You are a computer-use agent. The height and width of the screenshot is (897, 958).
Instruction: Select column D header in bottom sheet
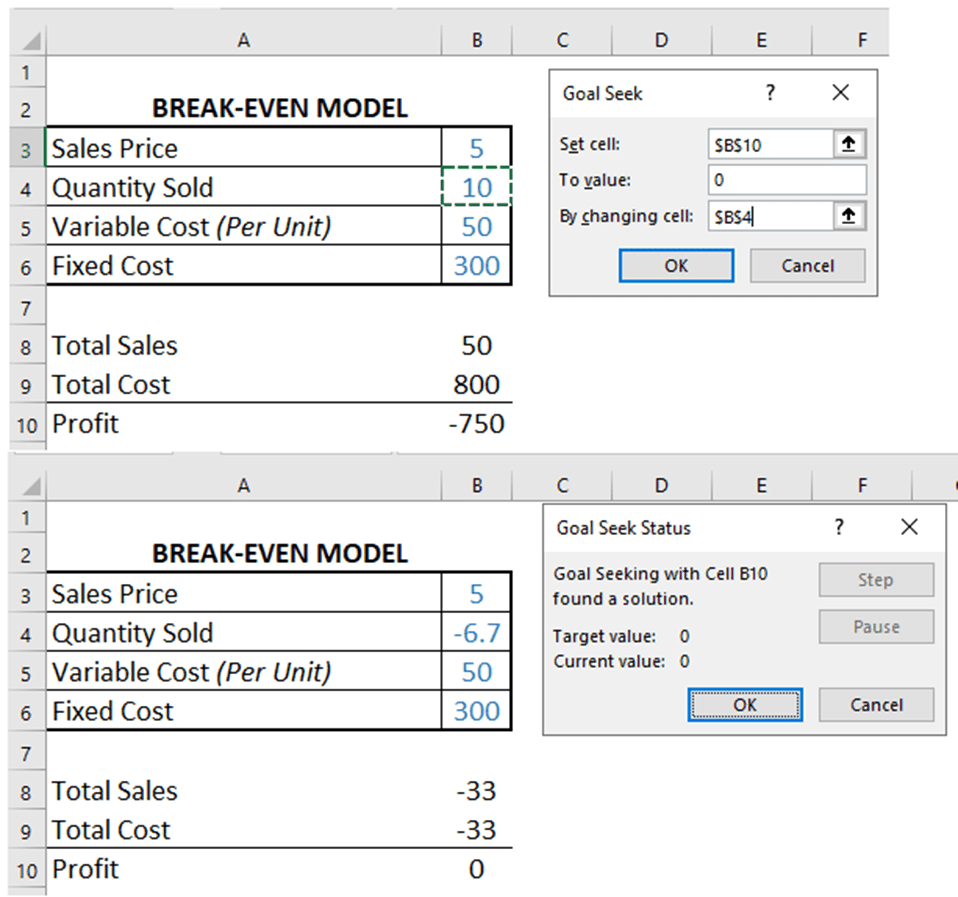pos(662,486)
